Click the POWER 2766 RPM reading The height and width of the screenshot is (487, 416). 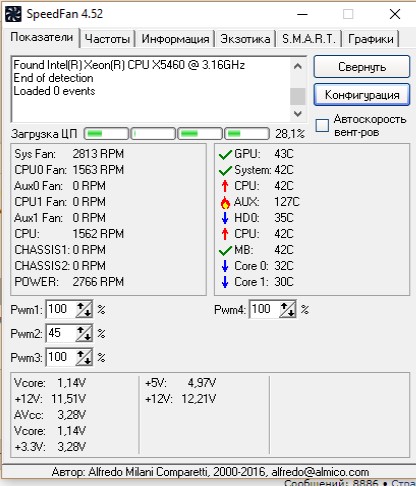[69, 282]
